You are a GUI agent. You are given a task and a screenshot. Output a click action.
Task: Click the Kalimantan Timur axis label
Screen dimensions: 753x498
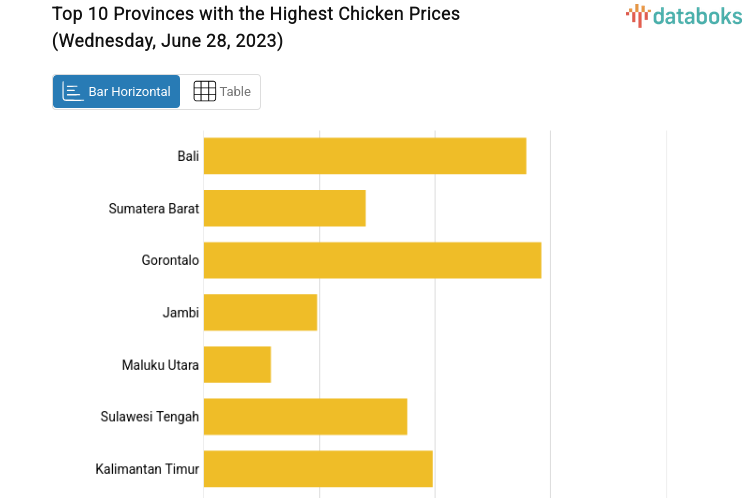click(147, 468)
